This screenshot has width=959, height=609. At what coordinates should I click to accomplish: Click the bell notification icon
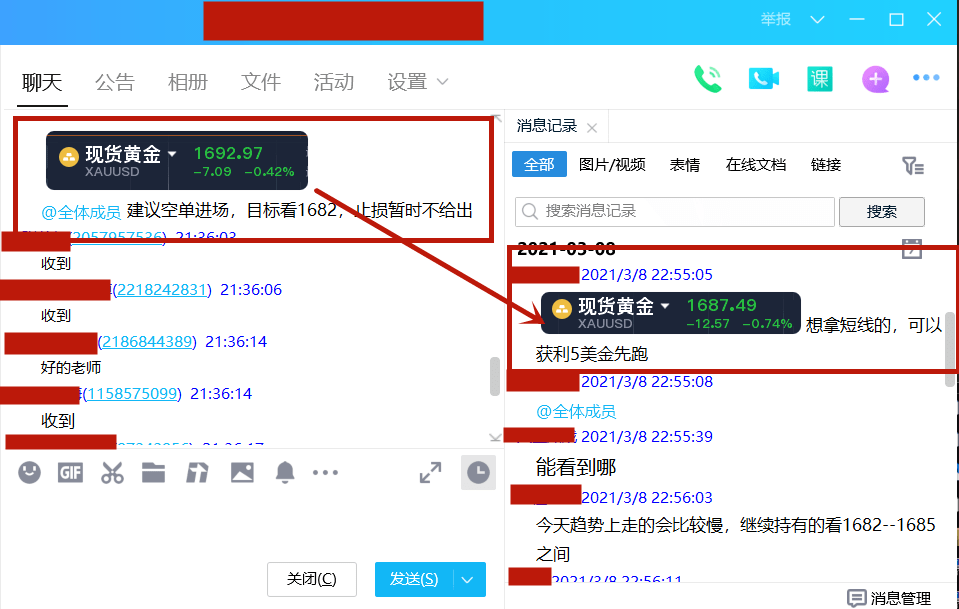285,472
